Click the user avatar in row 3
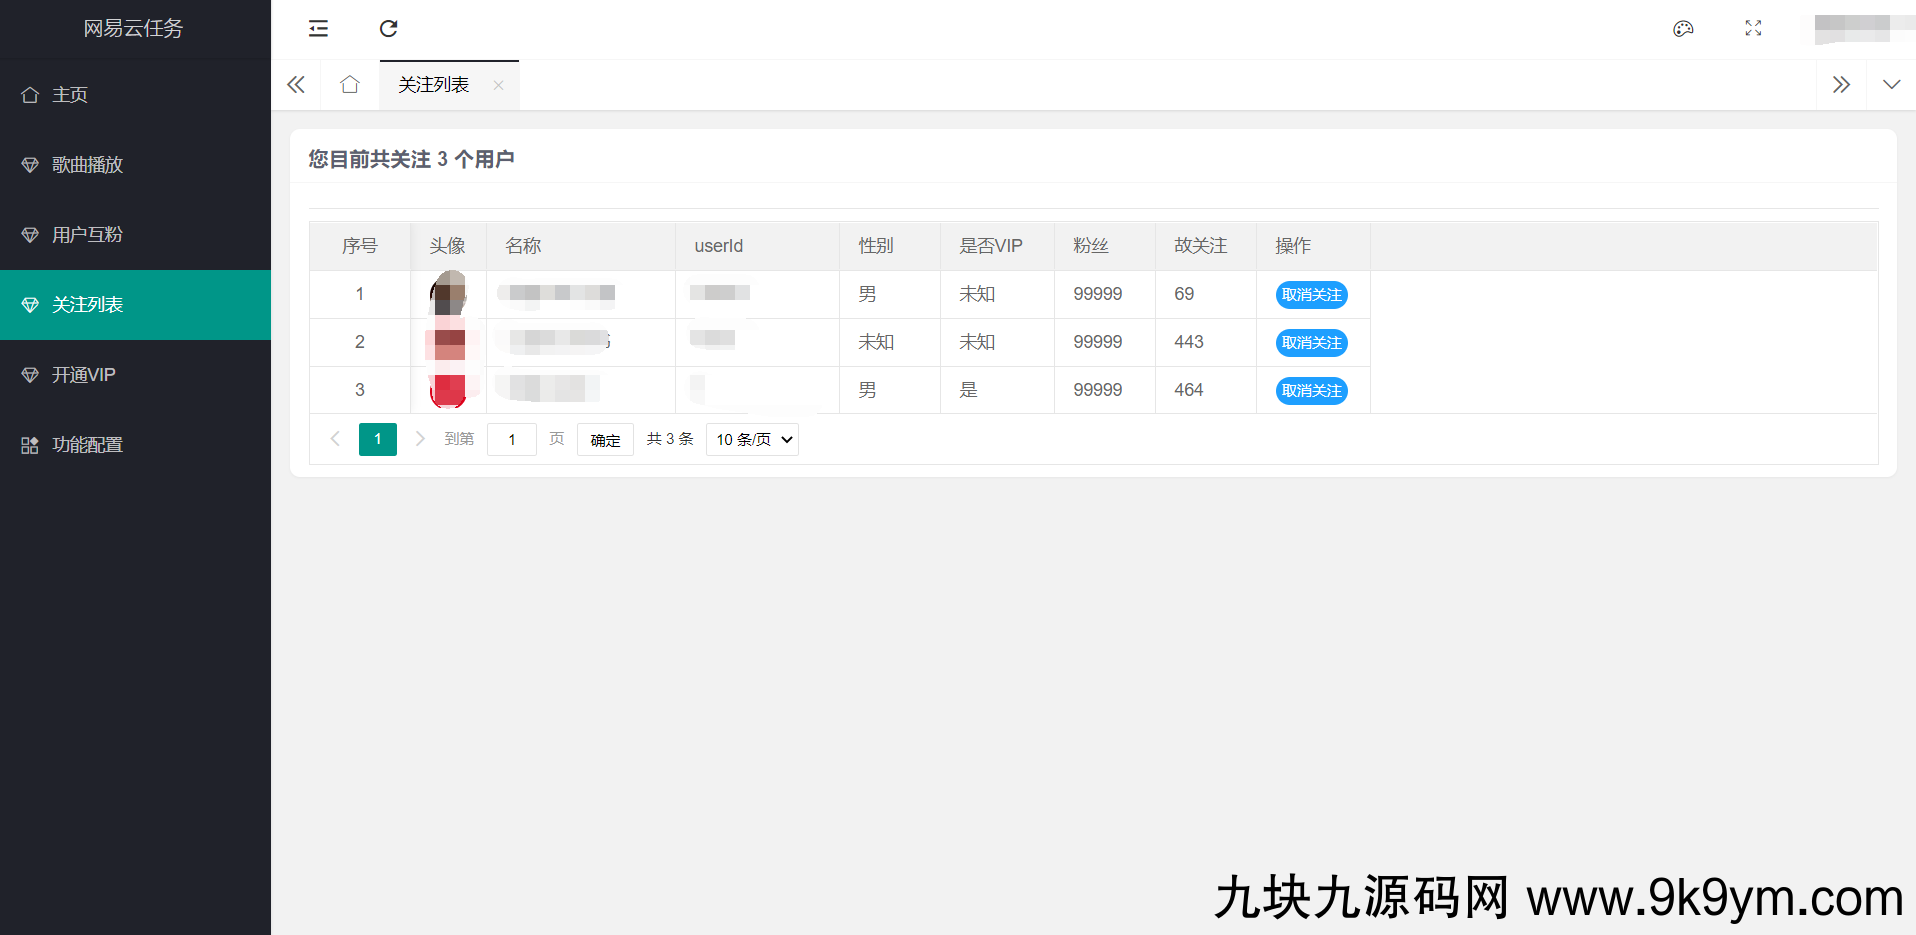 pyautogui.click(x=448, y=390)
